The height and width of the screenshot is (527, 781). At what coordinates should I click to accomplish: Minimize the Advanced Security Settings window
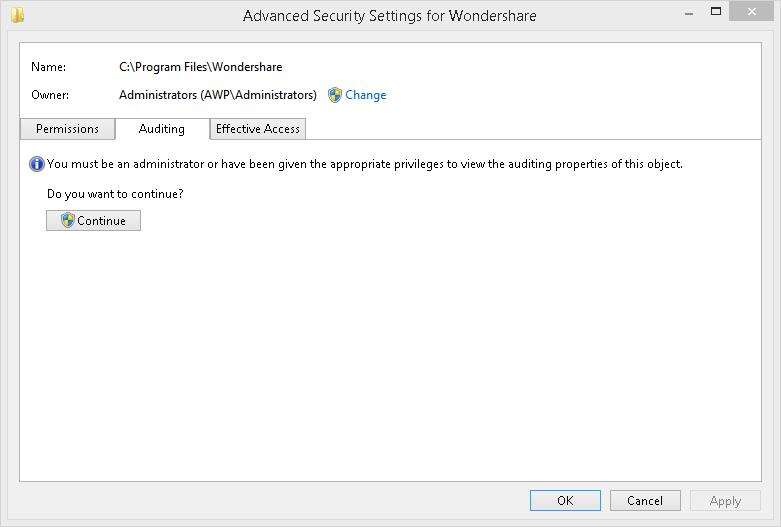coord(689,11)
